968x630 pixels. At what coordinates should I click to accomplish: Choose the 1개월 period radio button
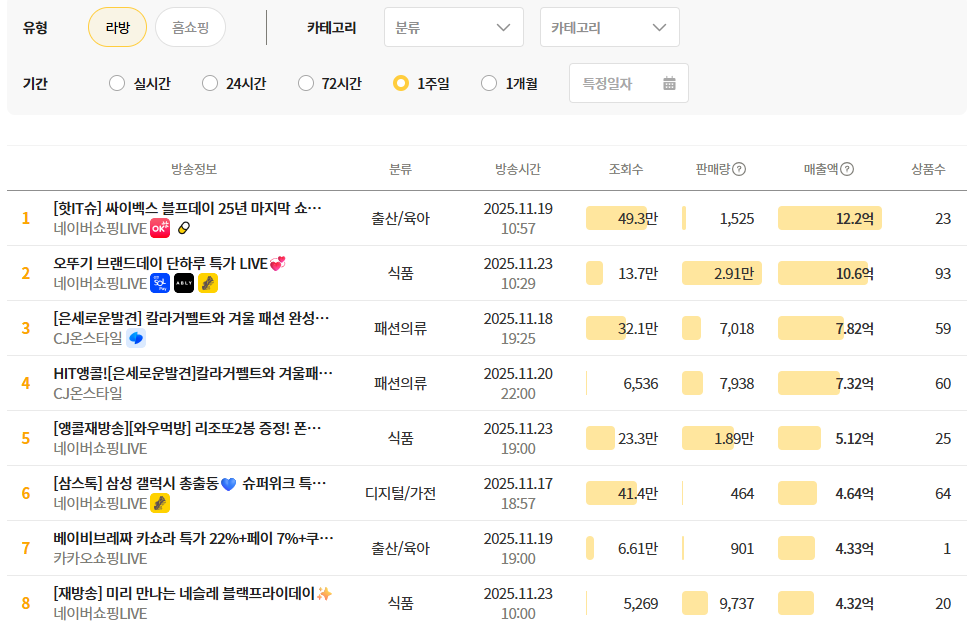click(x=489, y=83)
